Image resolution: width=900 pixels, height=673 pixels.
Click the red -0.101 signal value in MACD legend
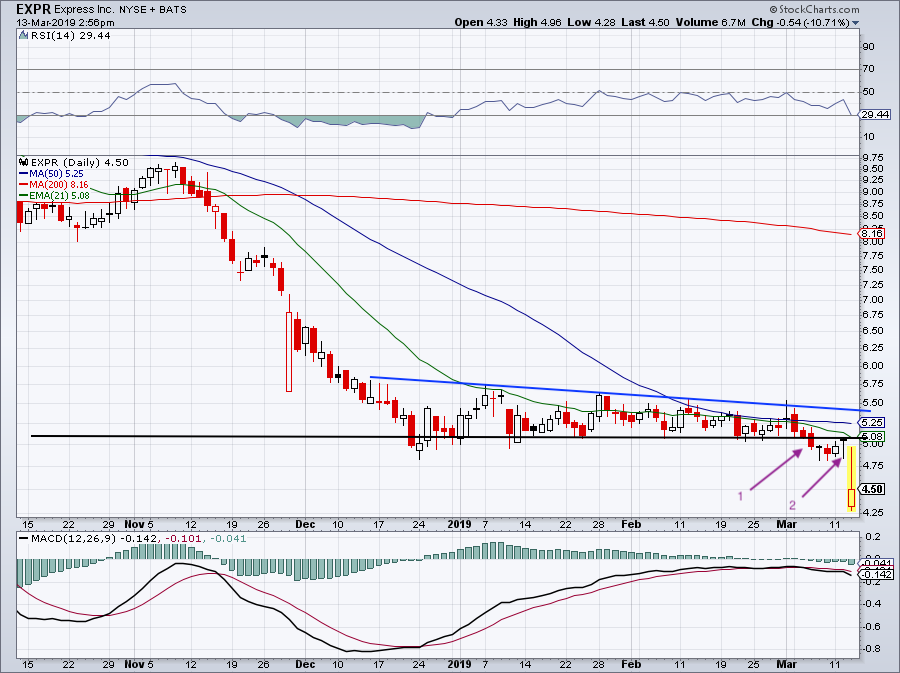[x=184, y=539]
